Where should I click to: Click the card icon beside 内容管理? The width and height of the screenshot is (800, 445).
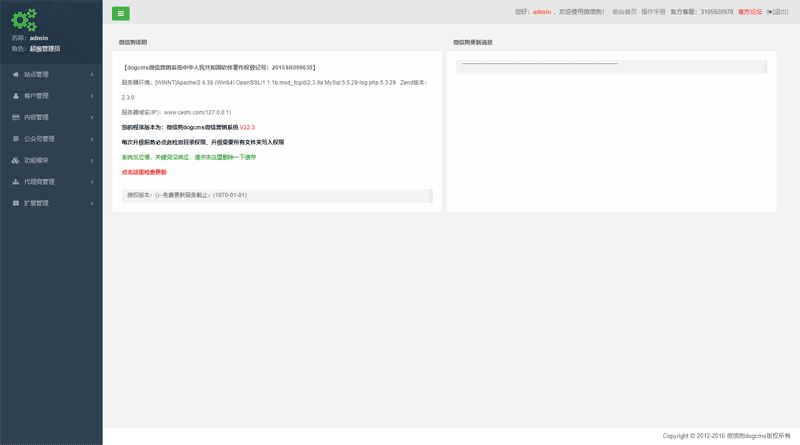(15, 117)
